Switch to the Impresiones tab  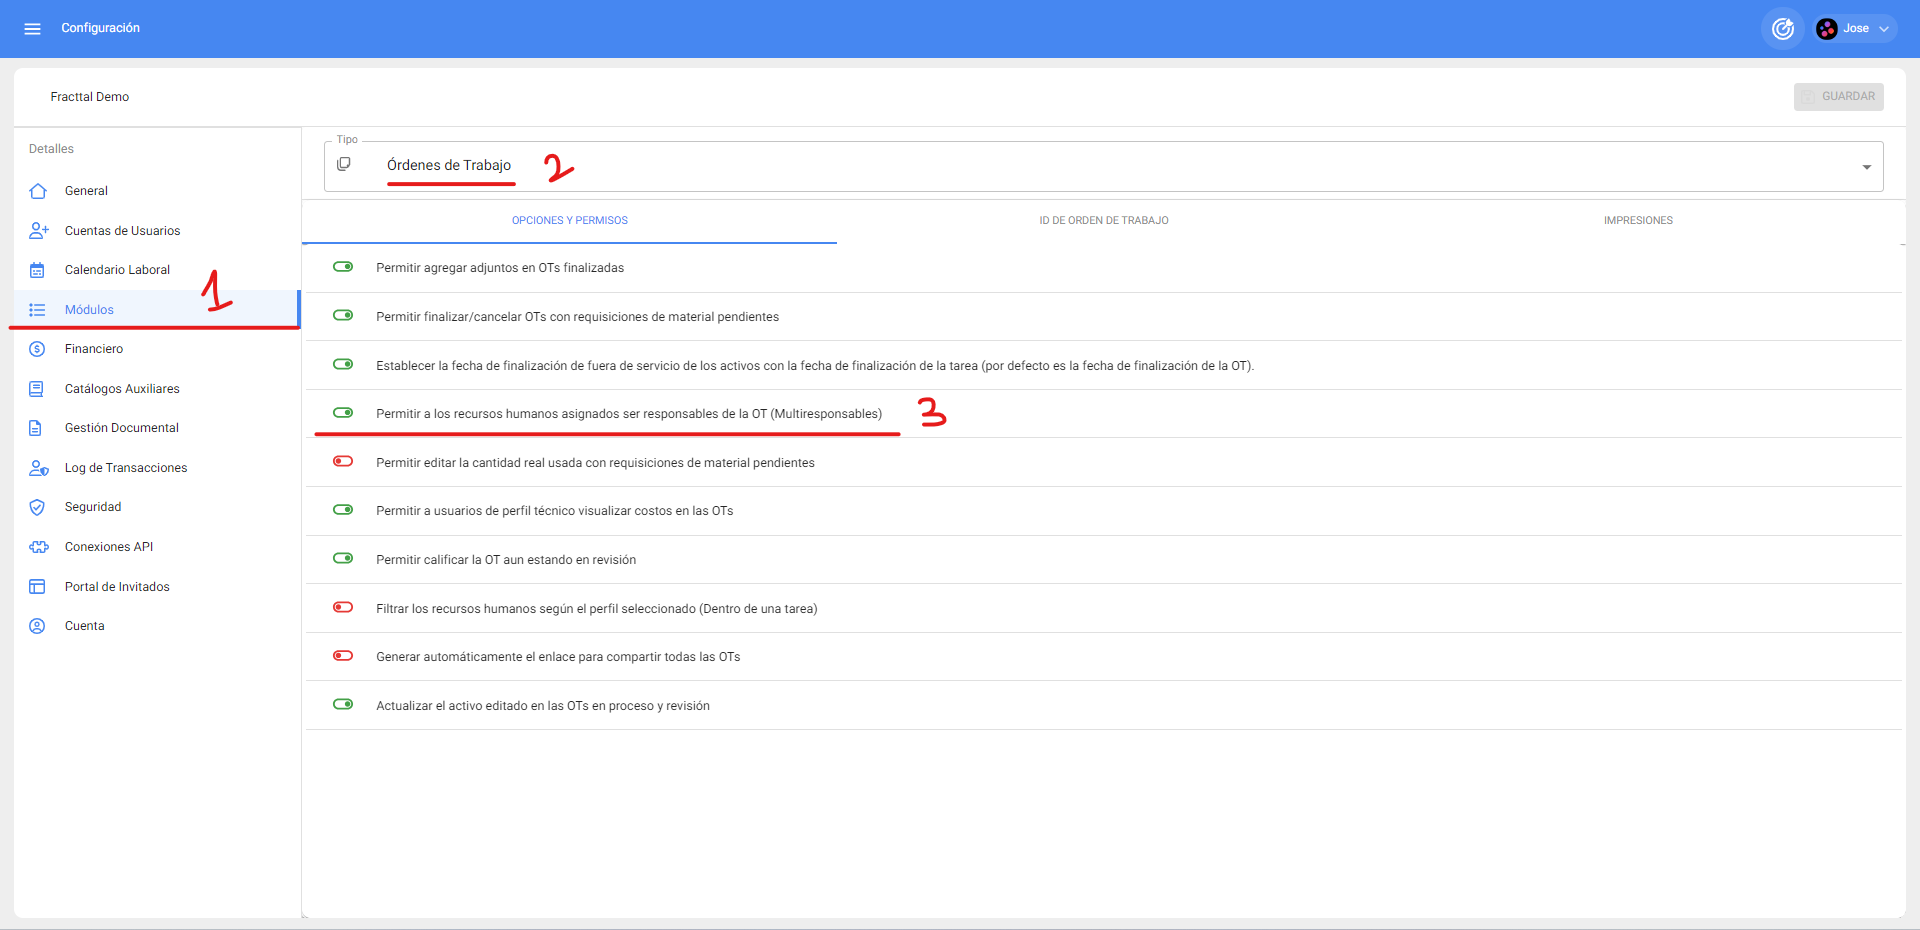click(x=1637, y=221)
